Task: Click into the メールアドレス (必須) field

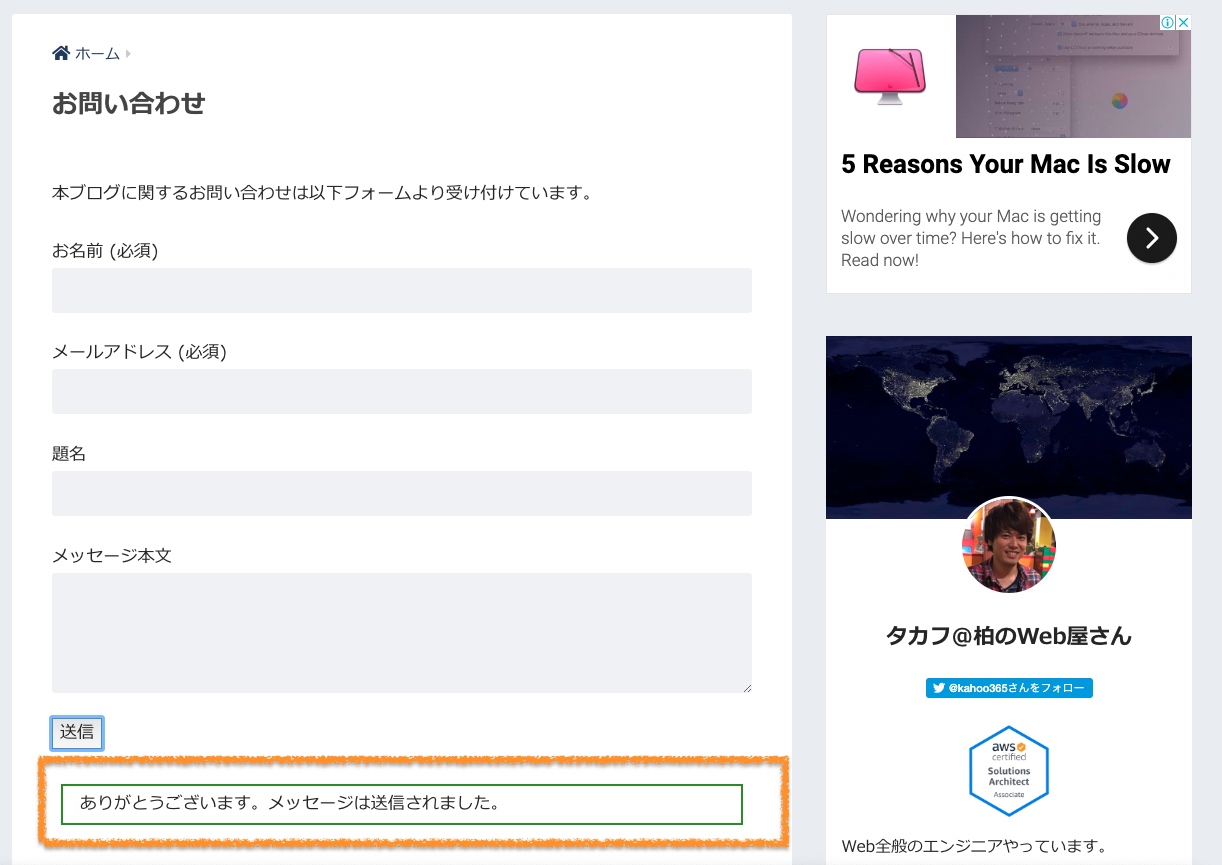Action: point(401,391)
